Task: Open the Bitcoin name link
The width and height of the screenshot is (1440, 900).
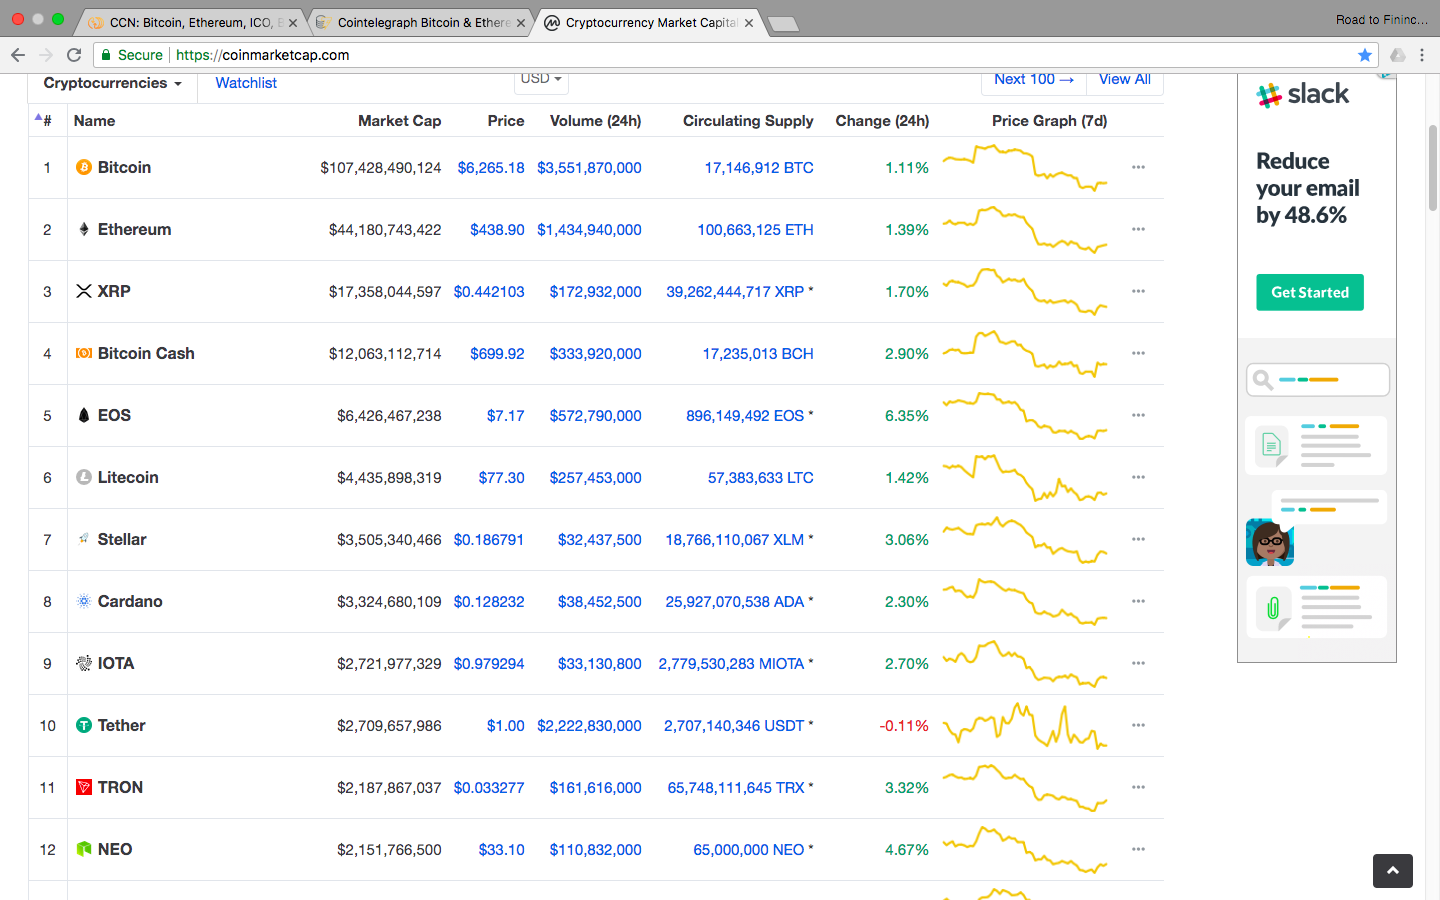Action: click(124, 167)
